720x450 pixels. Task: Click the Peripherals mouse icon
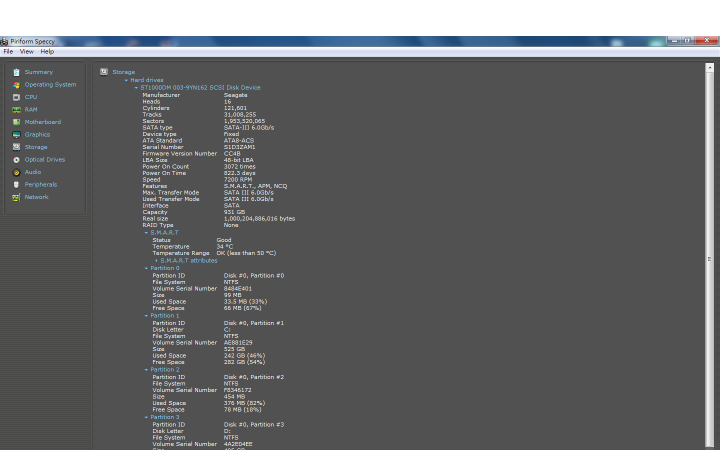pyautogui.click(x=17, y=185)
